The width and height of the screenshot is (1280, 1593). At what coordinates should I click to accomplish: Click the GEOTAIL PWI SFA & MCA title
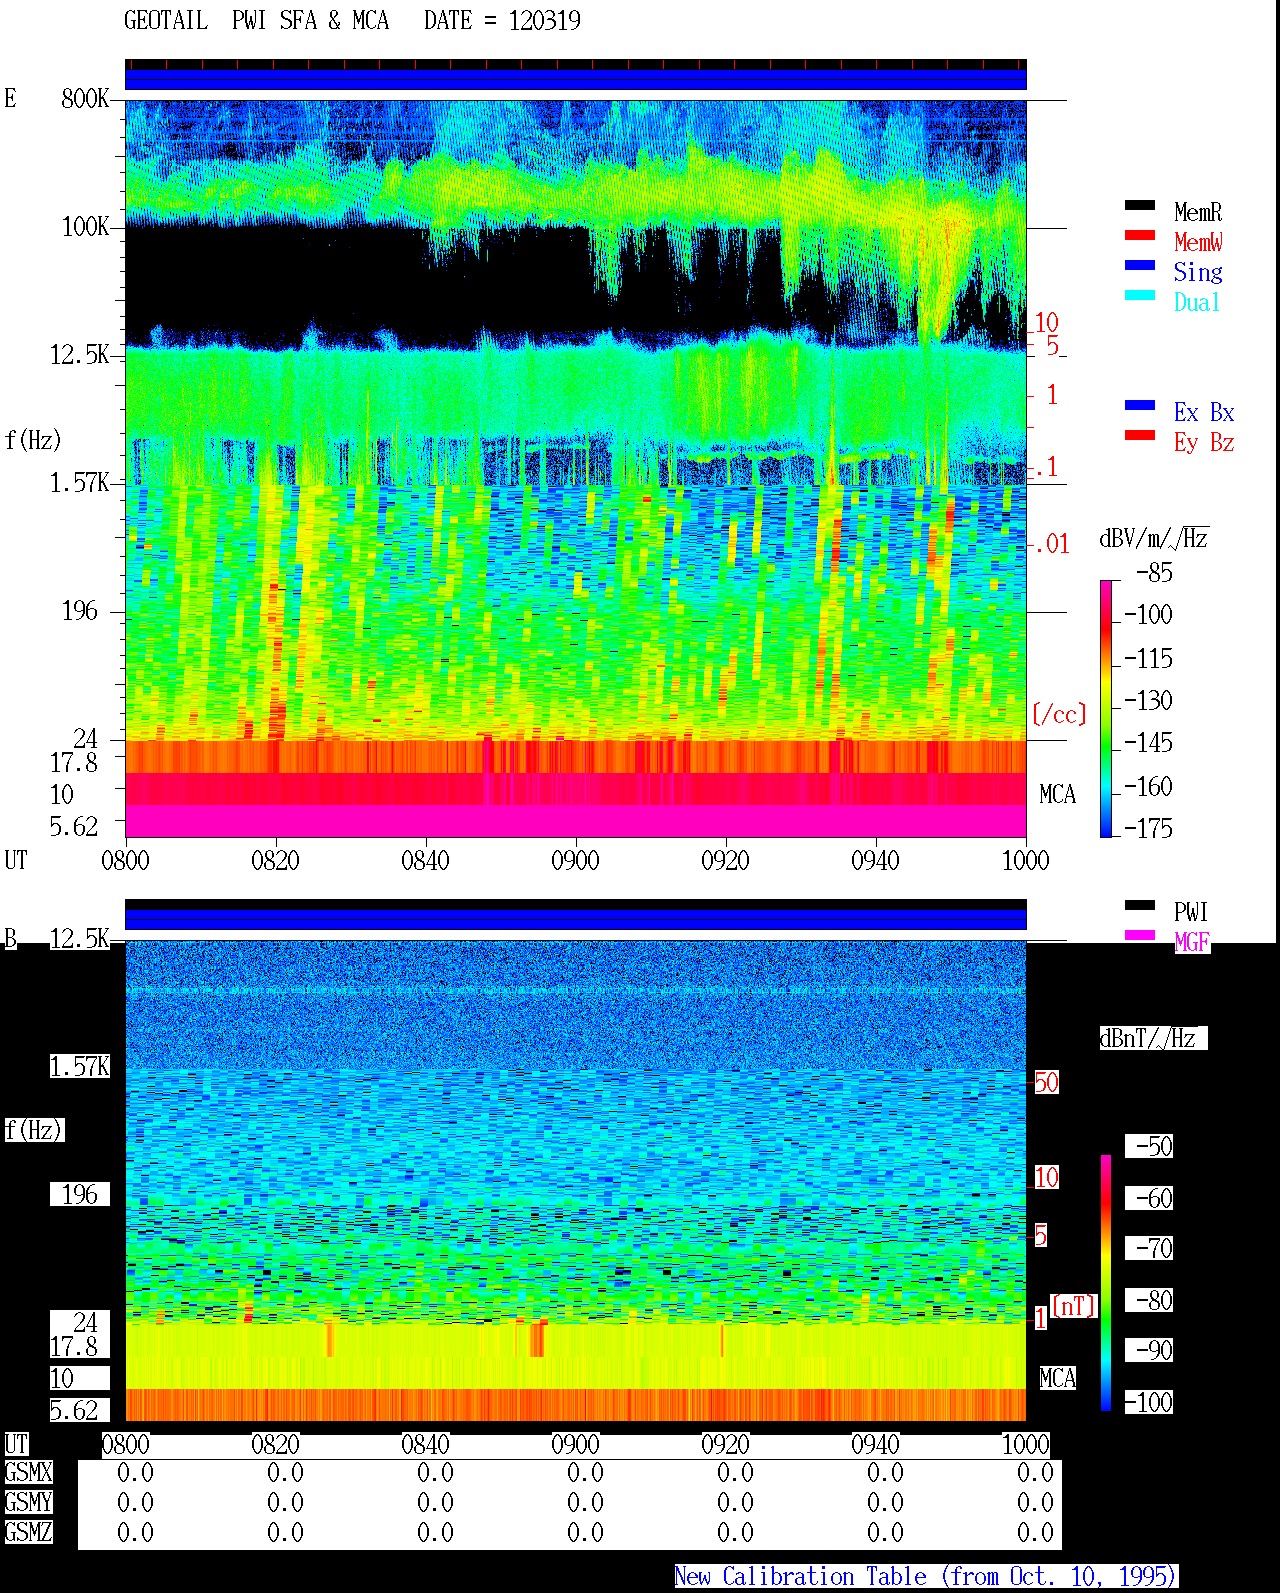[x=352, y=20]
